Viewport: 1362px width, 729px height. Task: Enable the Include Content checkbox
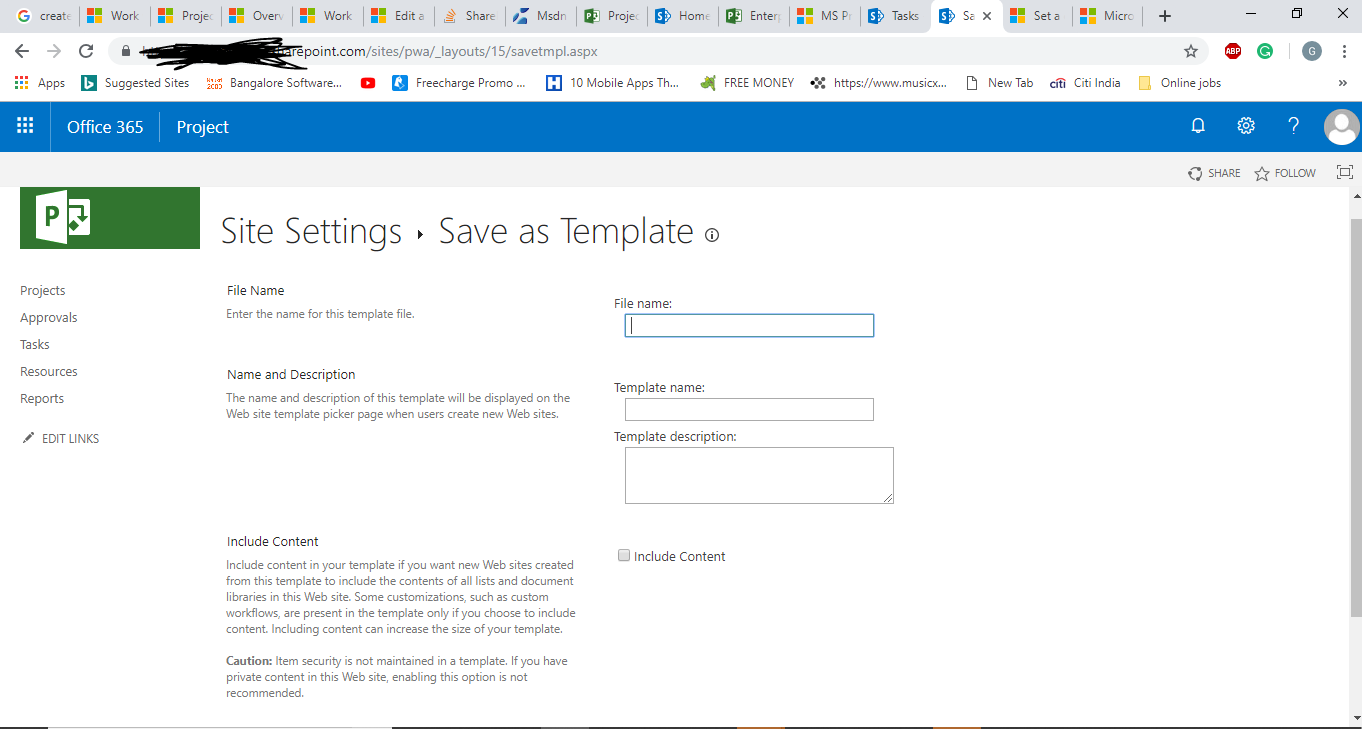click(624, 555)
